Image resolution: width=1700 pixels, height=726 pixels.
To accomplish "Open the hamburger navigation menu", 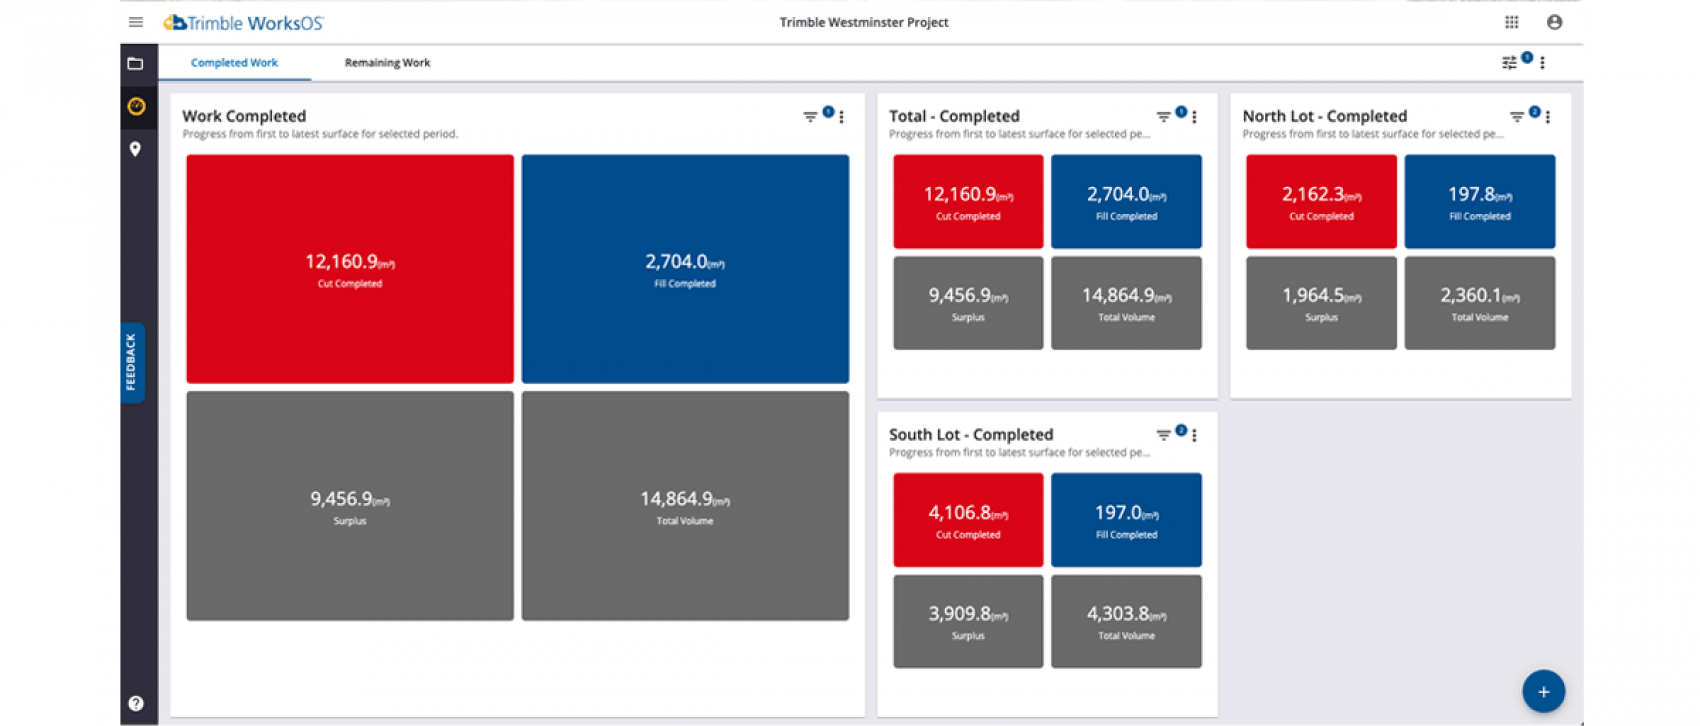I will tap(136, 22).
